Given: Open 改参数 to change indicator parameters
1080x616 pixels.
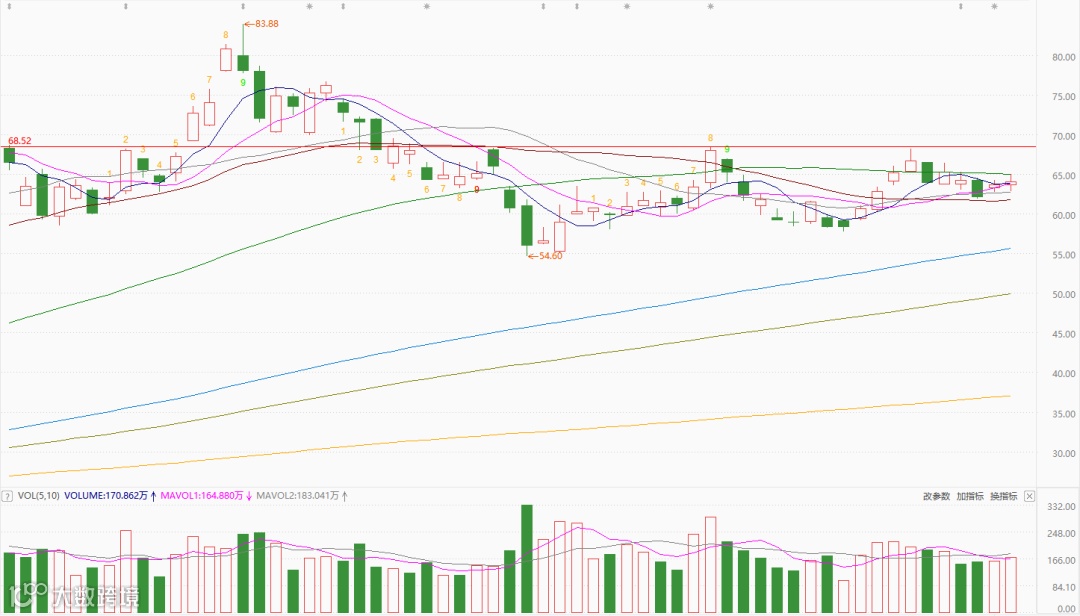Looking at the screenshot, I should point(937,496).
